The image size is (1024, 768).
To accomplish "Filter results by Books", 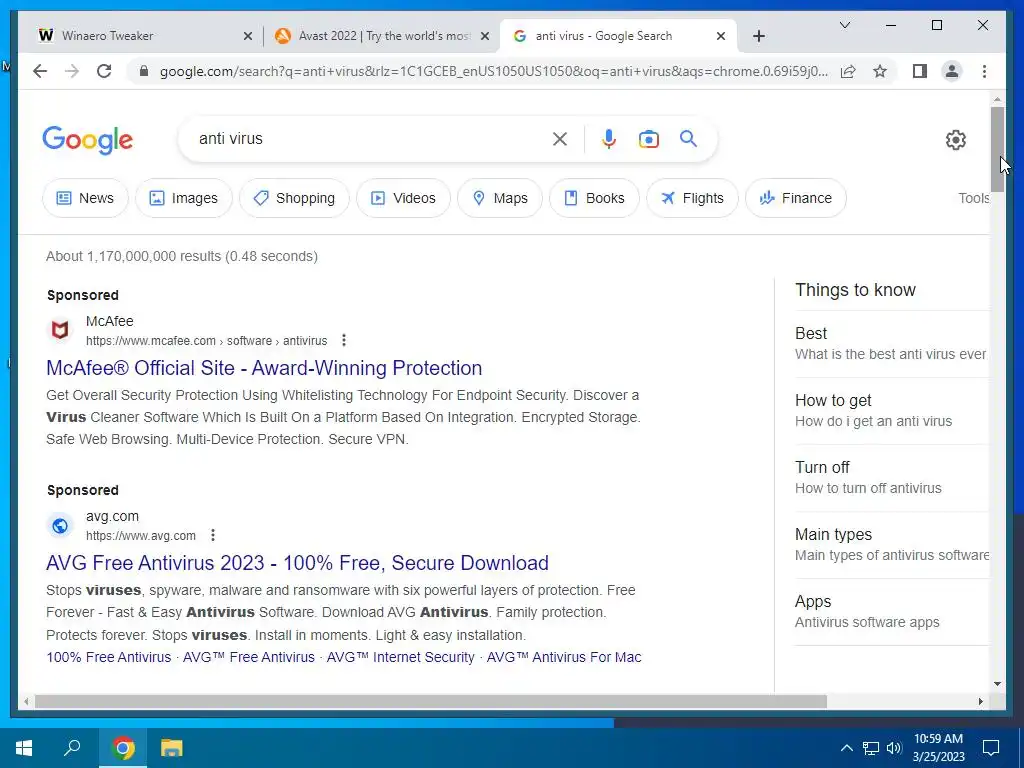I will [594, 198].
